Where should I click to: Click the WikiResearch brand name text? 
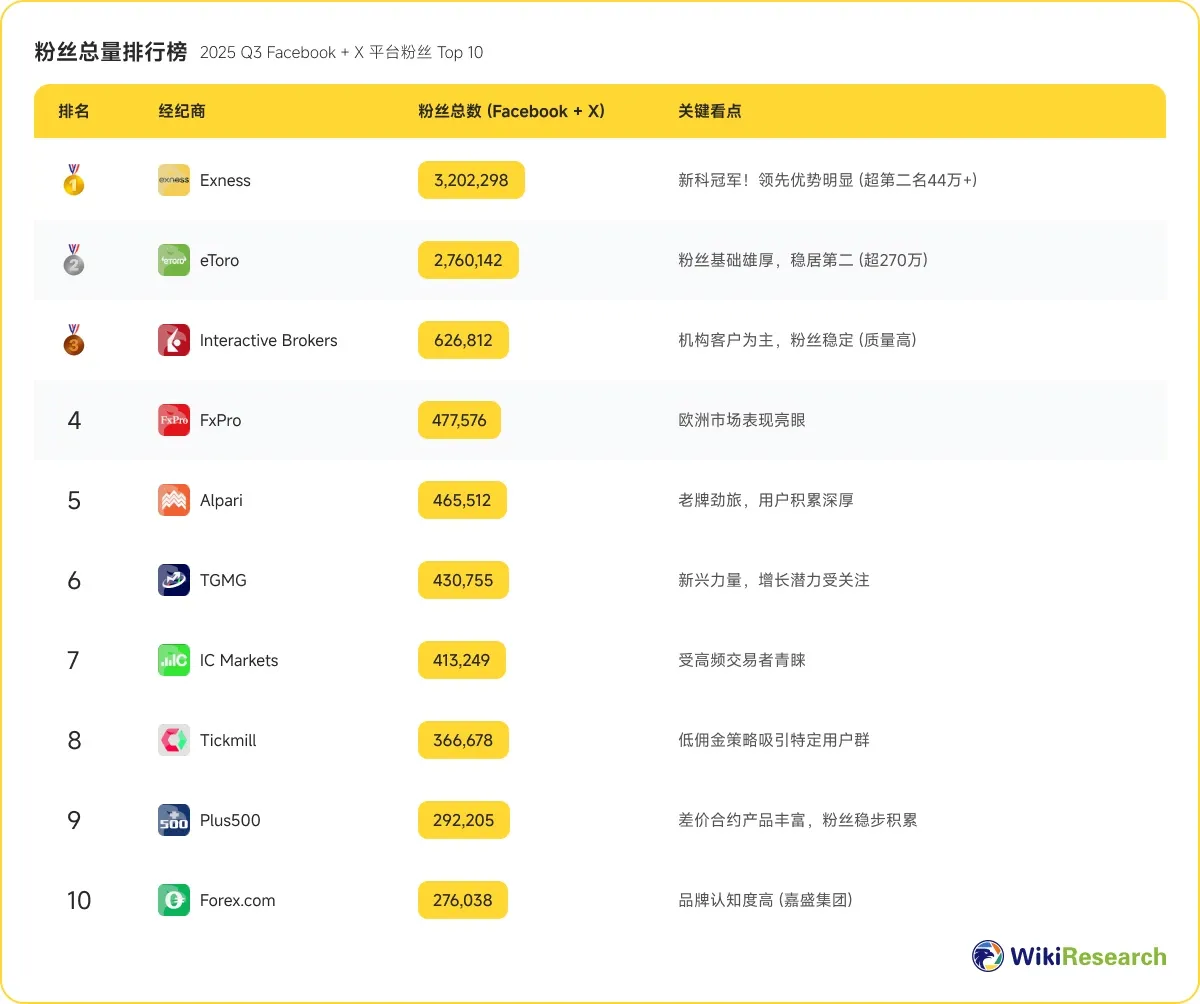pos(1088,957)
